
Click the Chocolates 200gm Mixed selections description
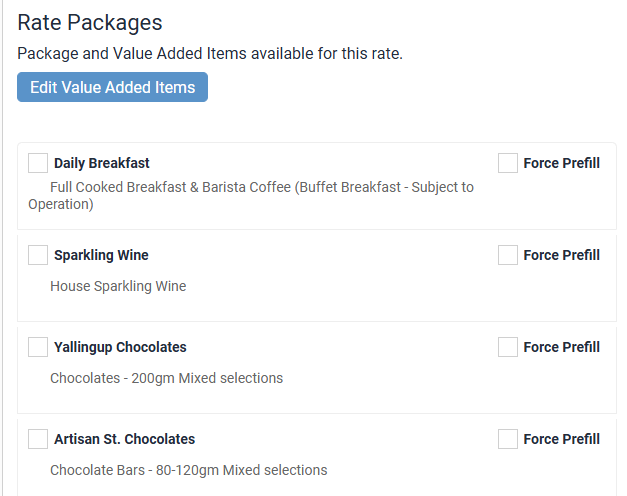point(166,378)
